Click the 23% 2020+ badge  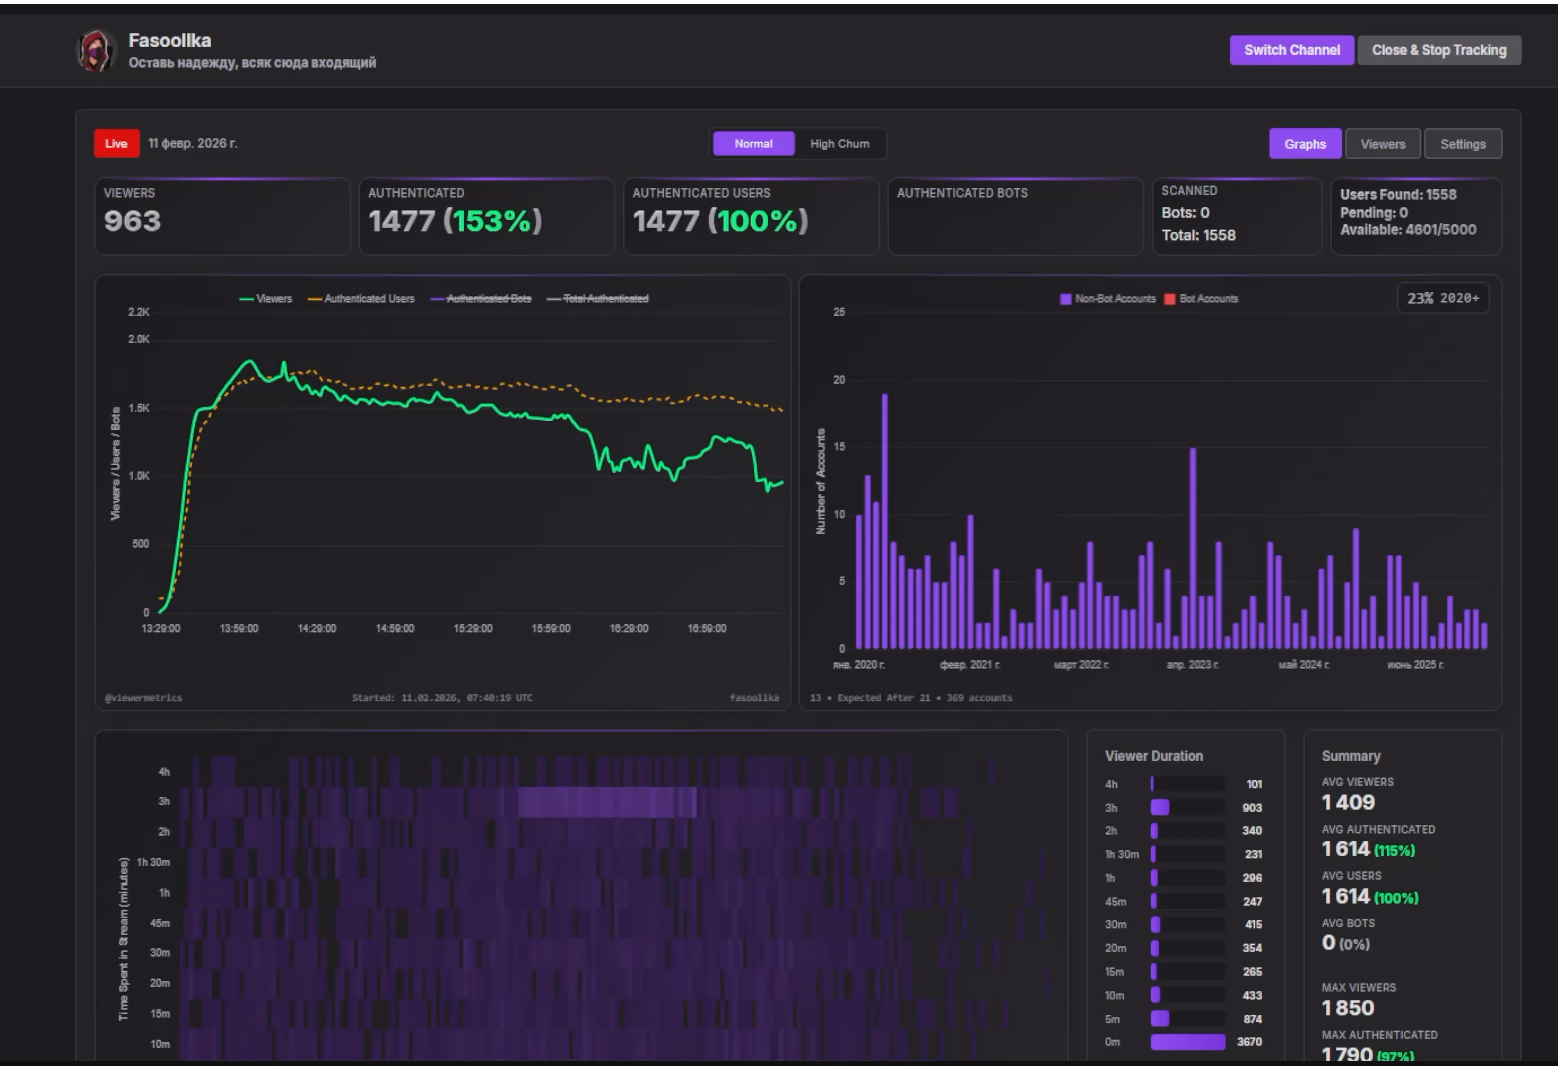[x=1443, y=298]
